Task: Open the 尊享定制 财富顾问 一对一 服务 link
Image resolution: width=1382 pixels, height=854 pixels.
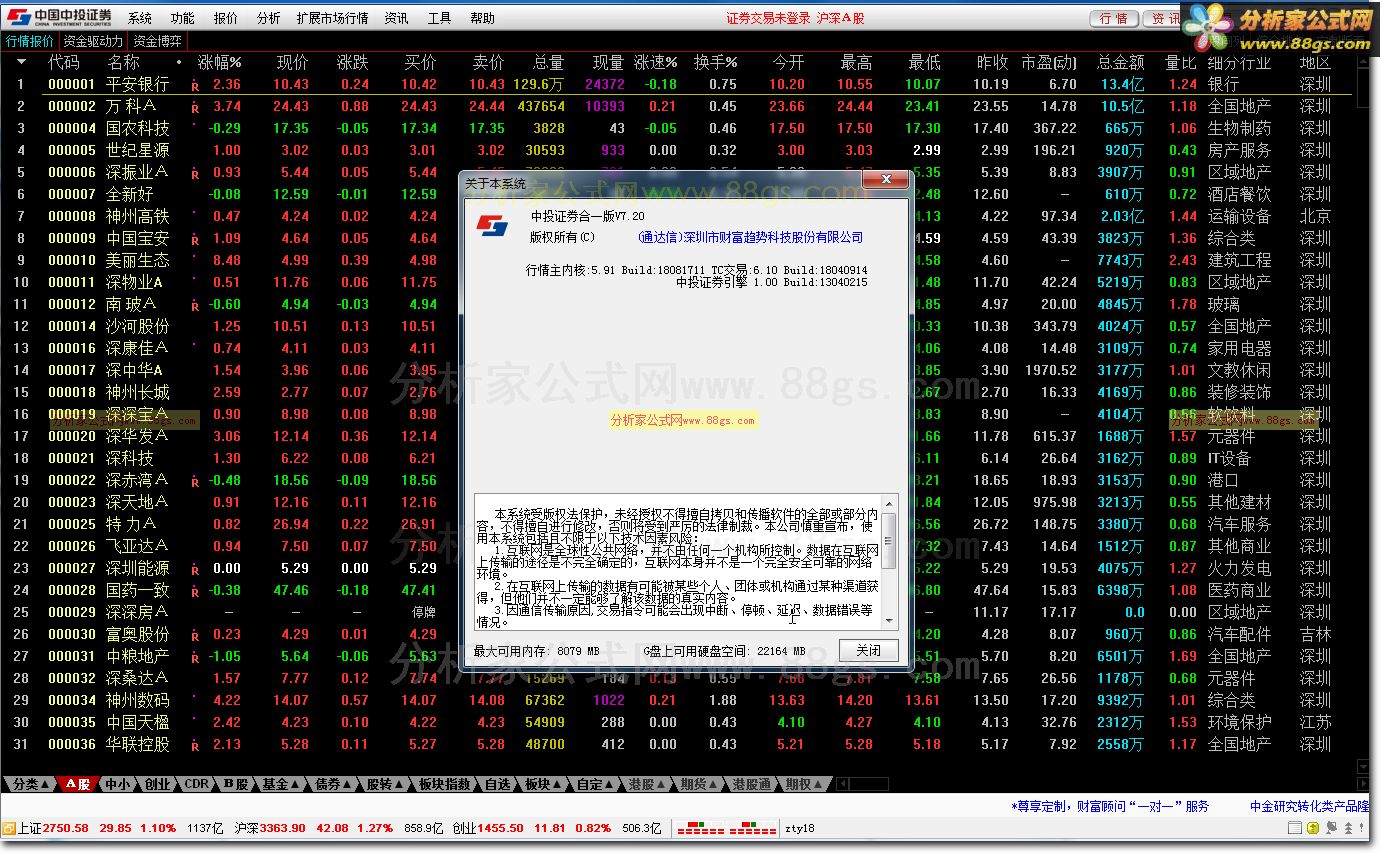Action: (x=1110, y=806)
